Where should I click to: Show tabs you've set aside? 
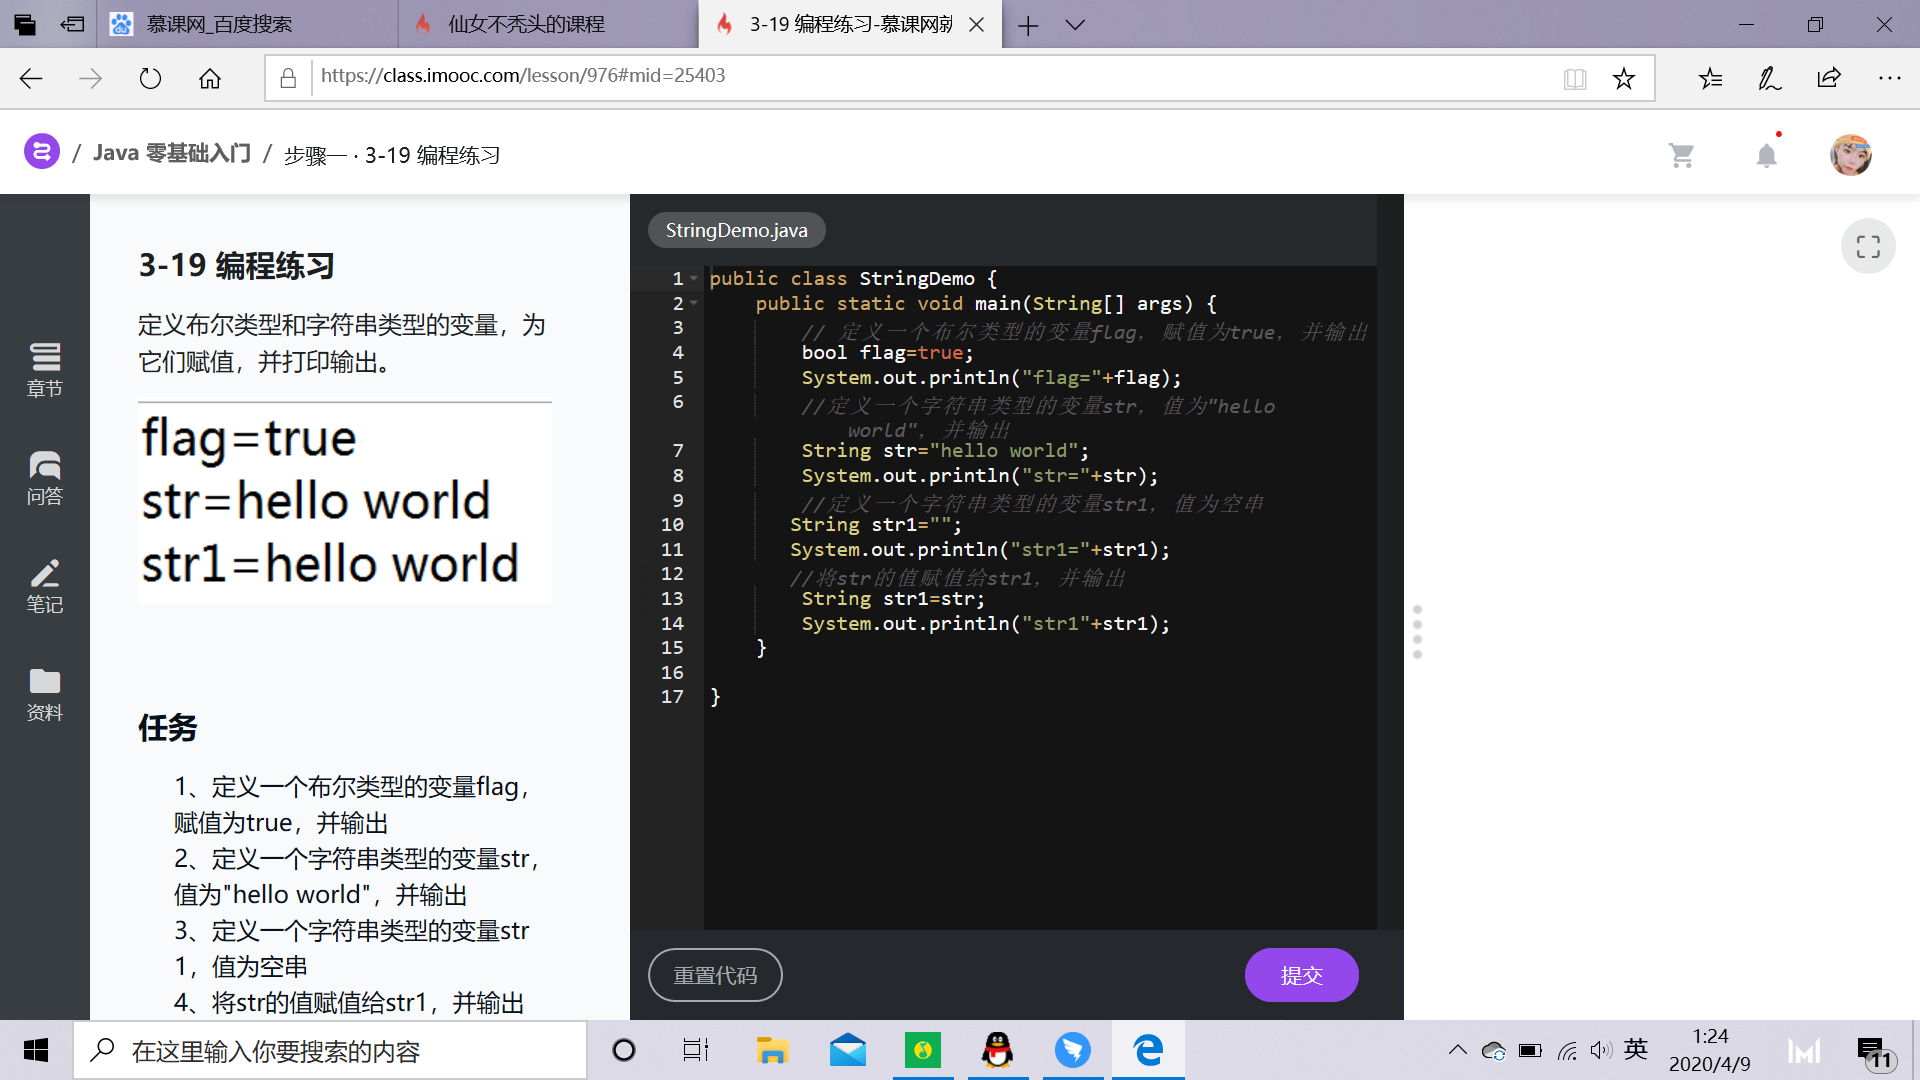[24, 24]
